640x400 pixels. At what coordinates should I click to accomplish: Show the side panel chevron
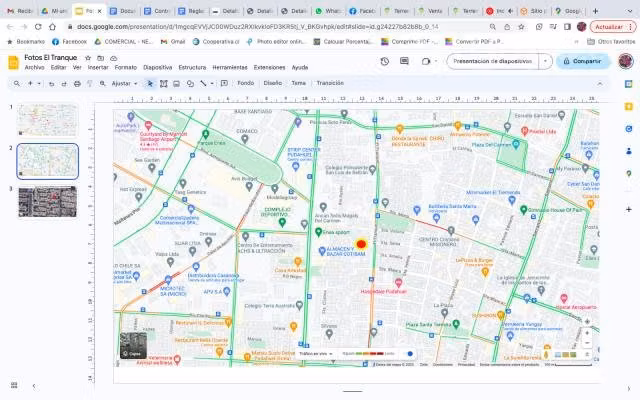tap(629, 388)
